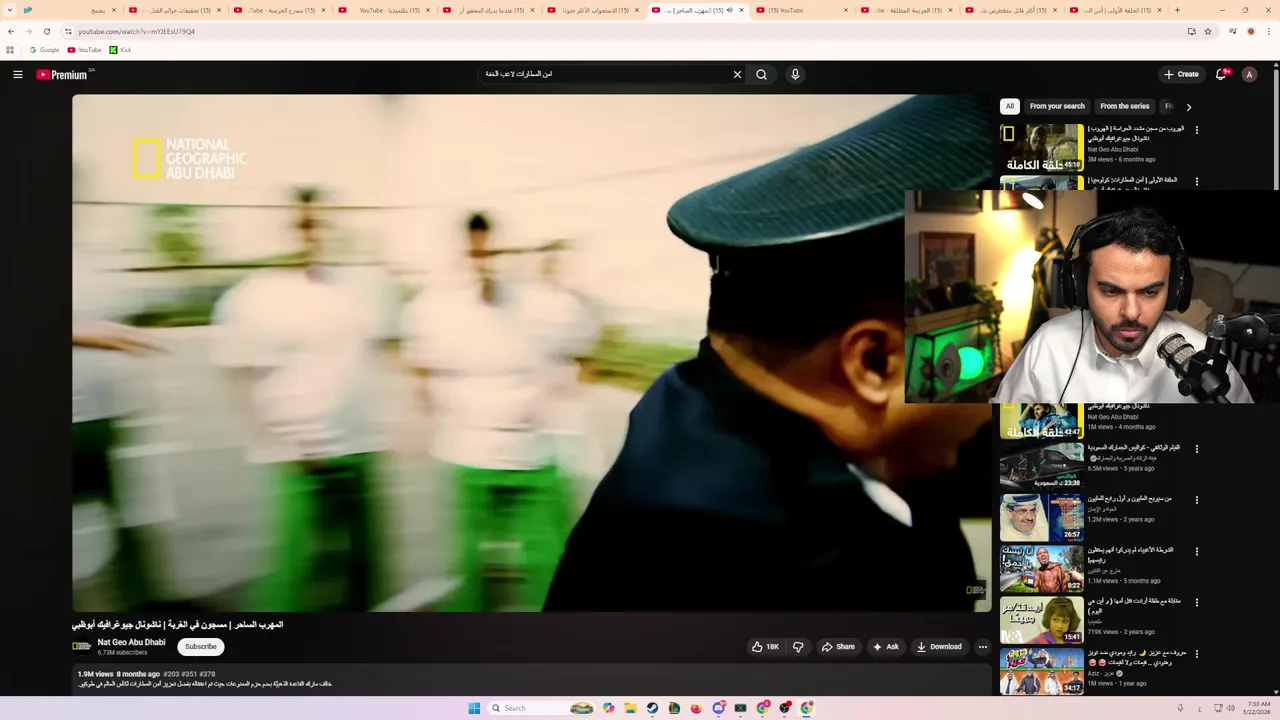The image size is (1280, 720).
Task: Open the YouTube guide hamburger menu
Action: 18,74
